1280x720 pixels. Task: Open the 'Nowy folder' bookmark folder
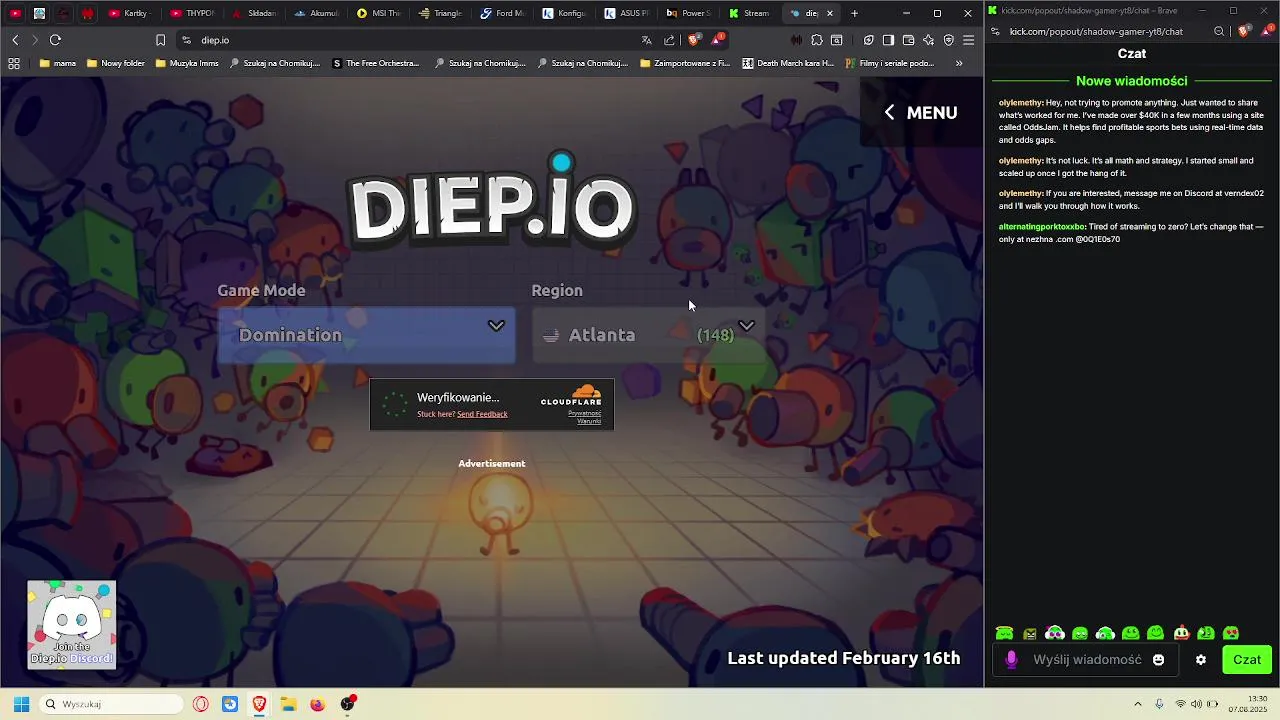pyautogui.click(x=116, y=63)
